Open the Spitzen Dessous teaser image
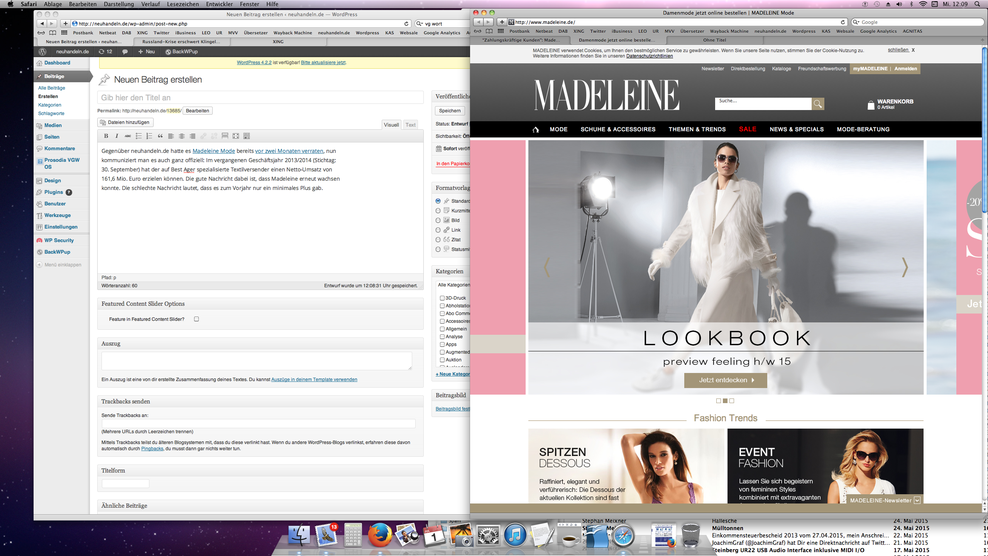Image resolution: width=988 pixels, height=556 pixels. [628, 466]
